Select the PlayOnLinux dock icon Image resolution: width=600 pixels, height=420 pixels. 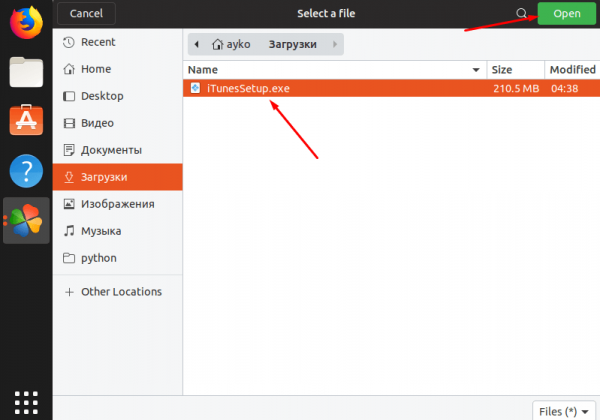coord(26,220)
